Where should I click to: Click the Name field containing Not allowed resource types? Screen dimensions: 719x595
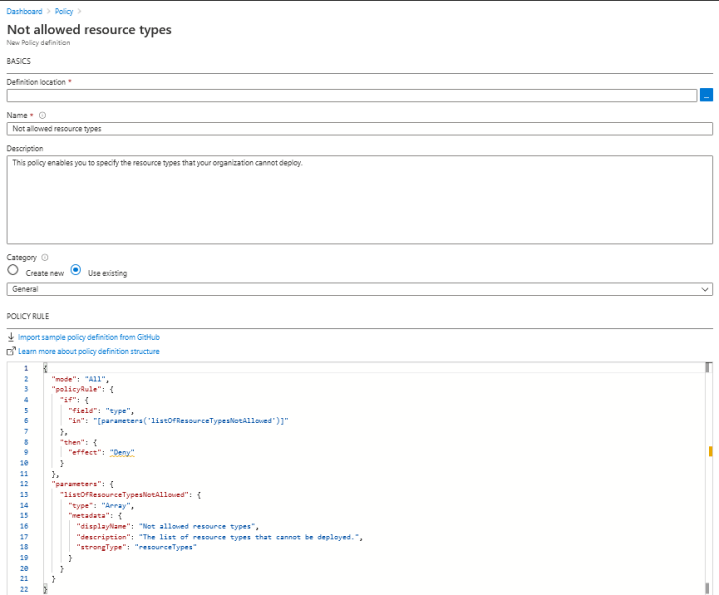pos(360,128)
